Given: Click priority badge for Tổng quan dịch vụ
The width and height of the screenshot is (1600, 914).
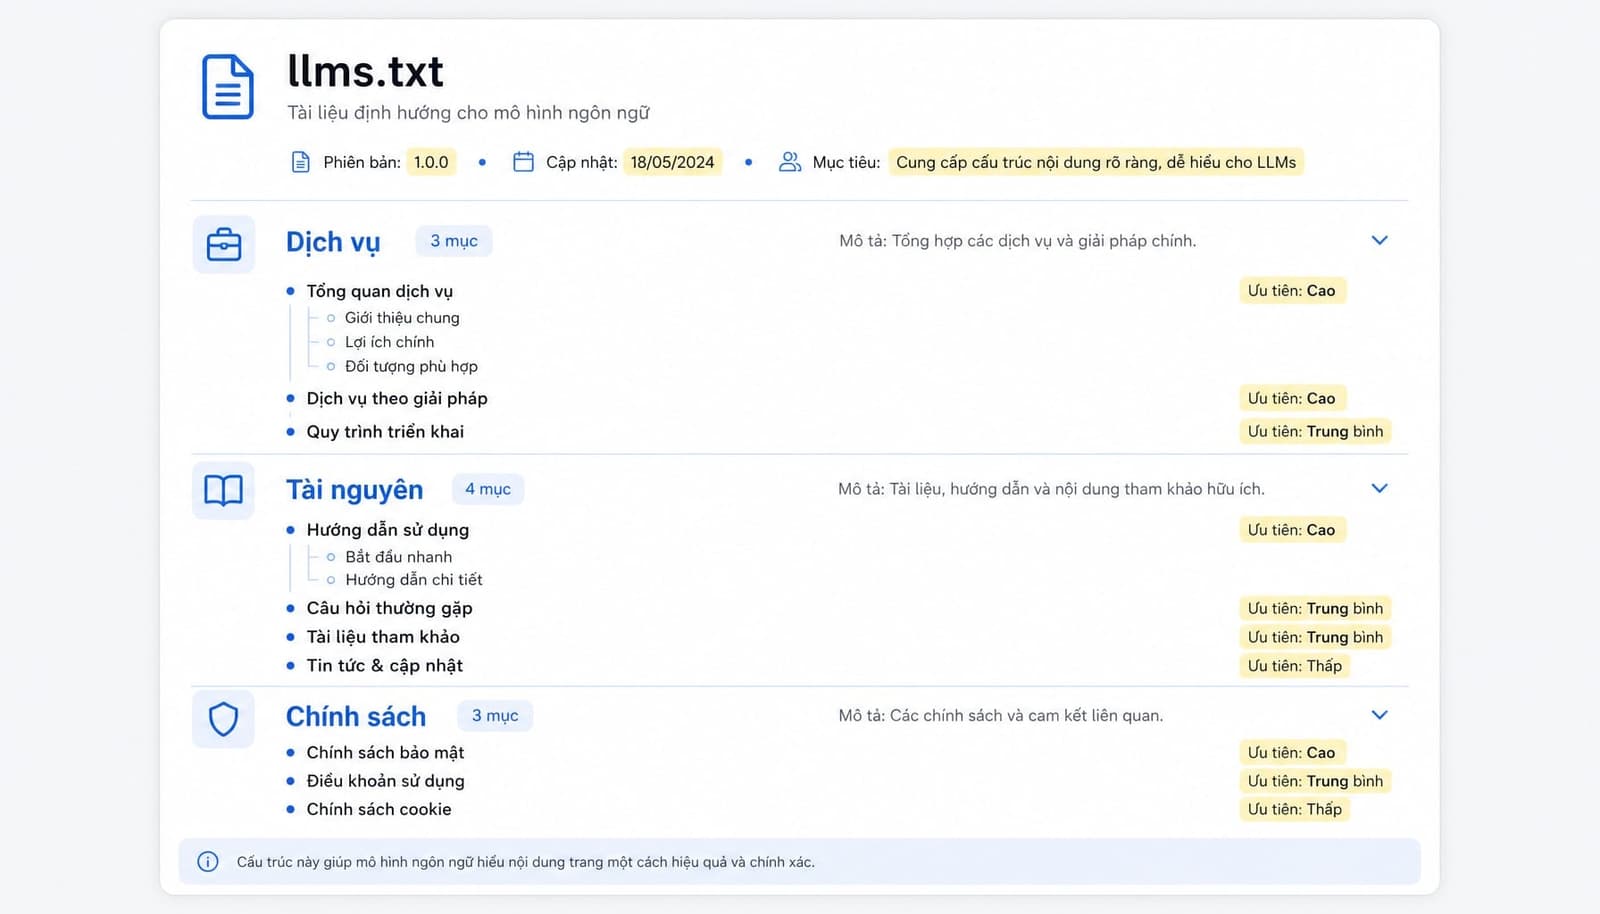Looking at the screenshot, I should tap(1292, 291).
